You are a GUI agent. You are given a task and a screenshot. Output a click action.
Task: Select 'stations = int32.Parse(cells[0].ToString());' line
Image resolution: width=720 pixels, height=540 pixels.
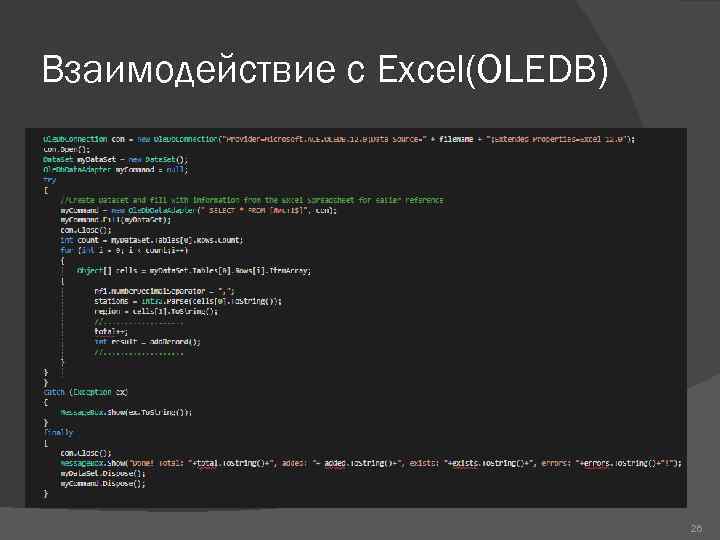click(x=188, y=301)
